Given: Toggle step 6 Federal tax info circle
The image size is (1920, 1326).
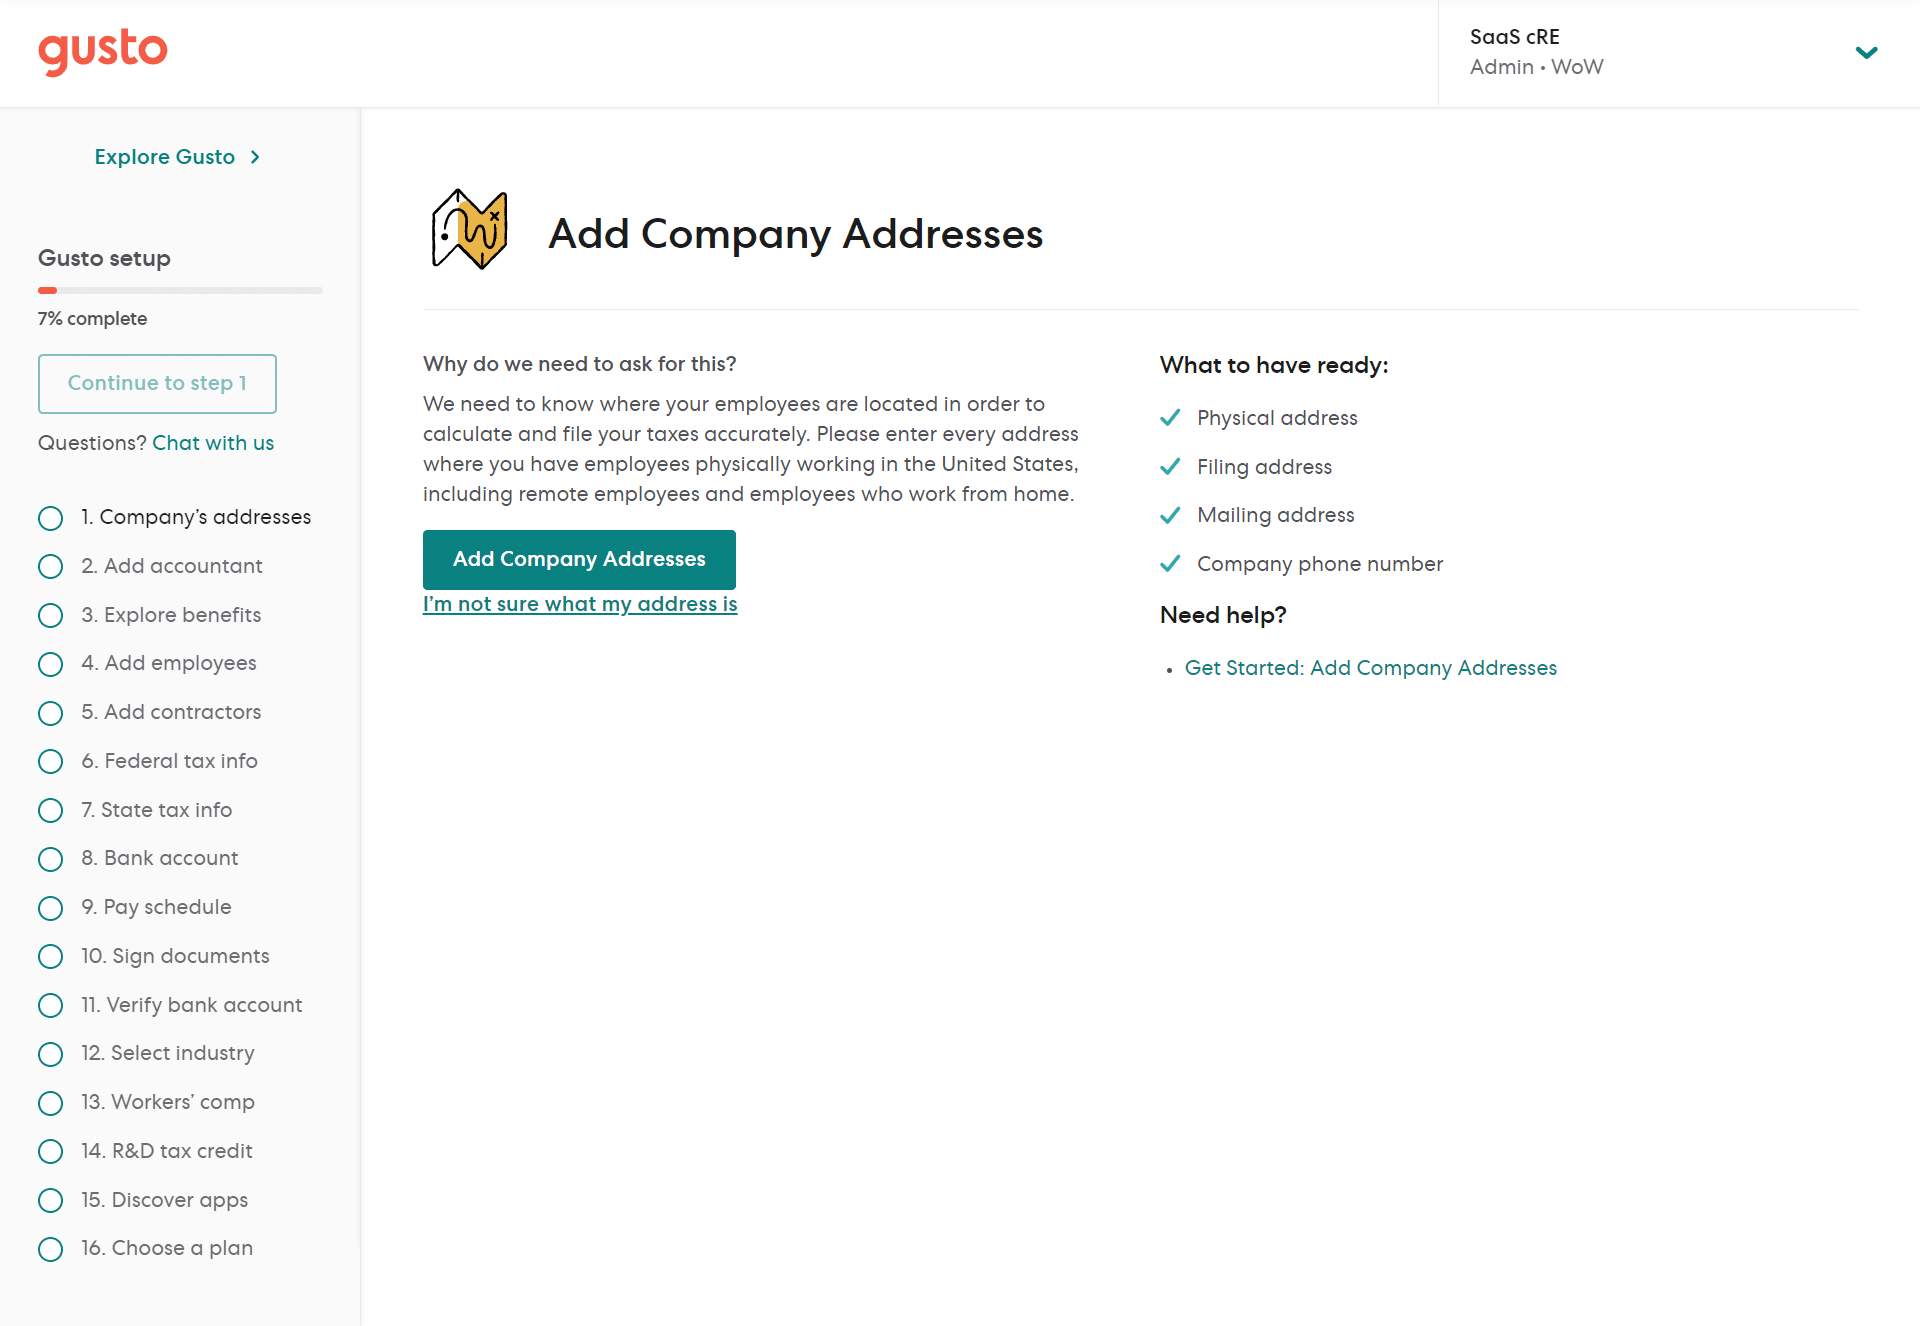Looking at the screenshot, I should [x=51, y=760].
